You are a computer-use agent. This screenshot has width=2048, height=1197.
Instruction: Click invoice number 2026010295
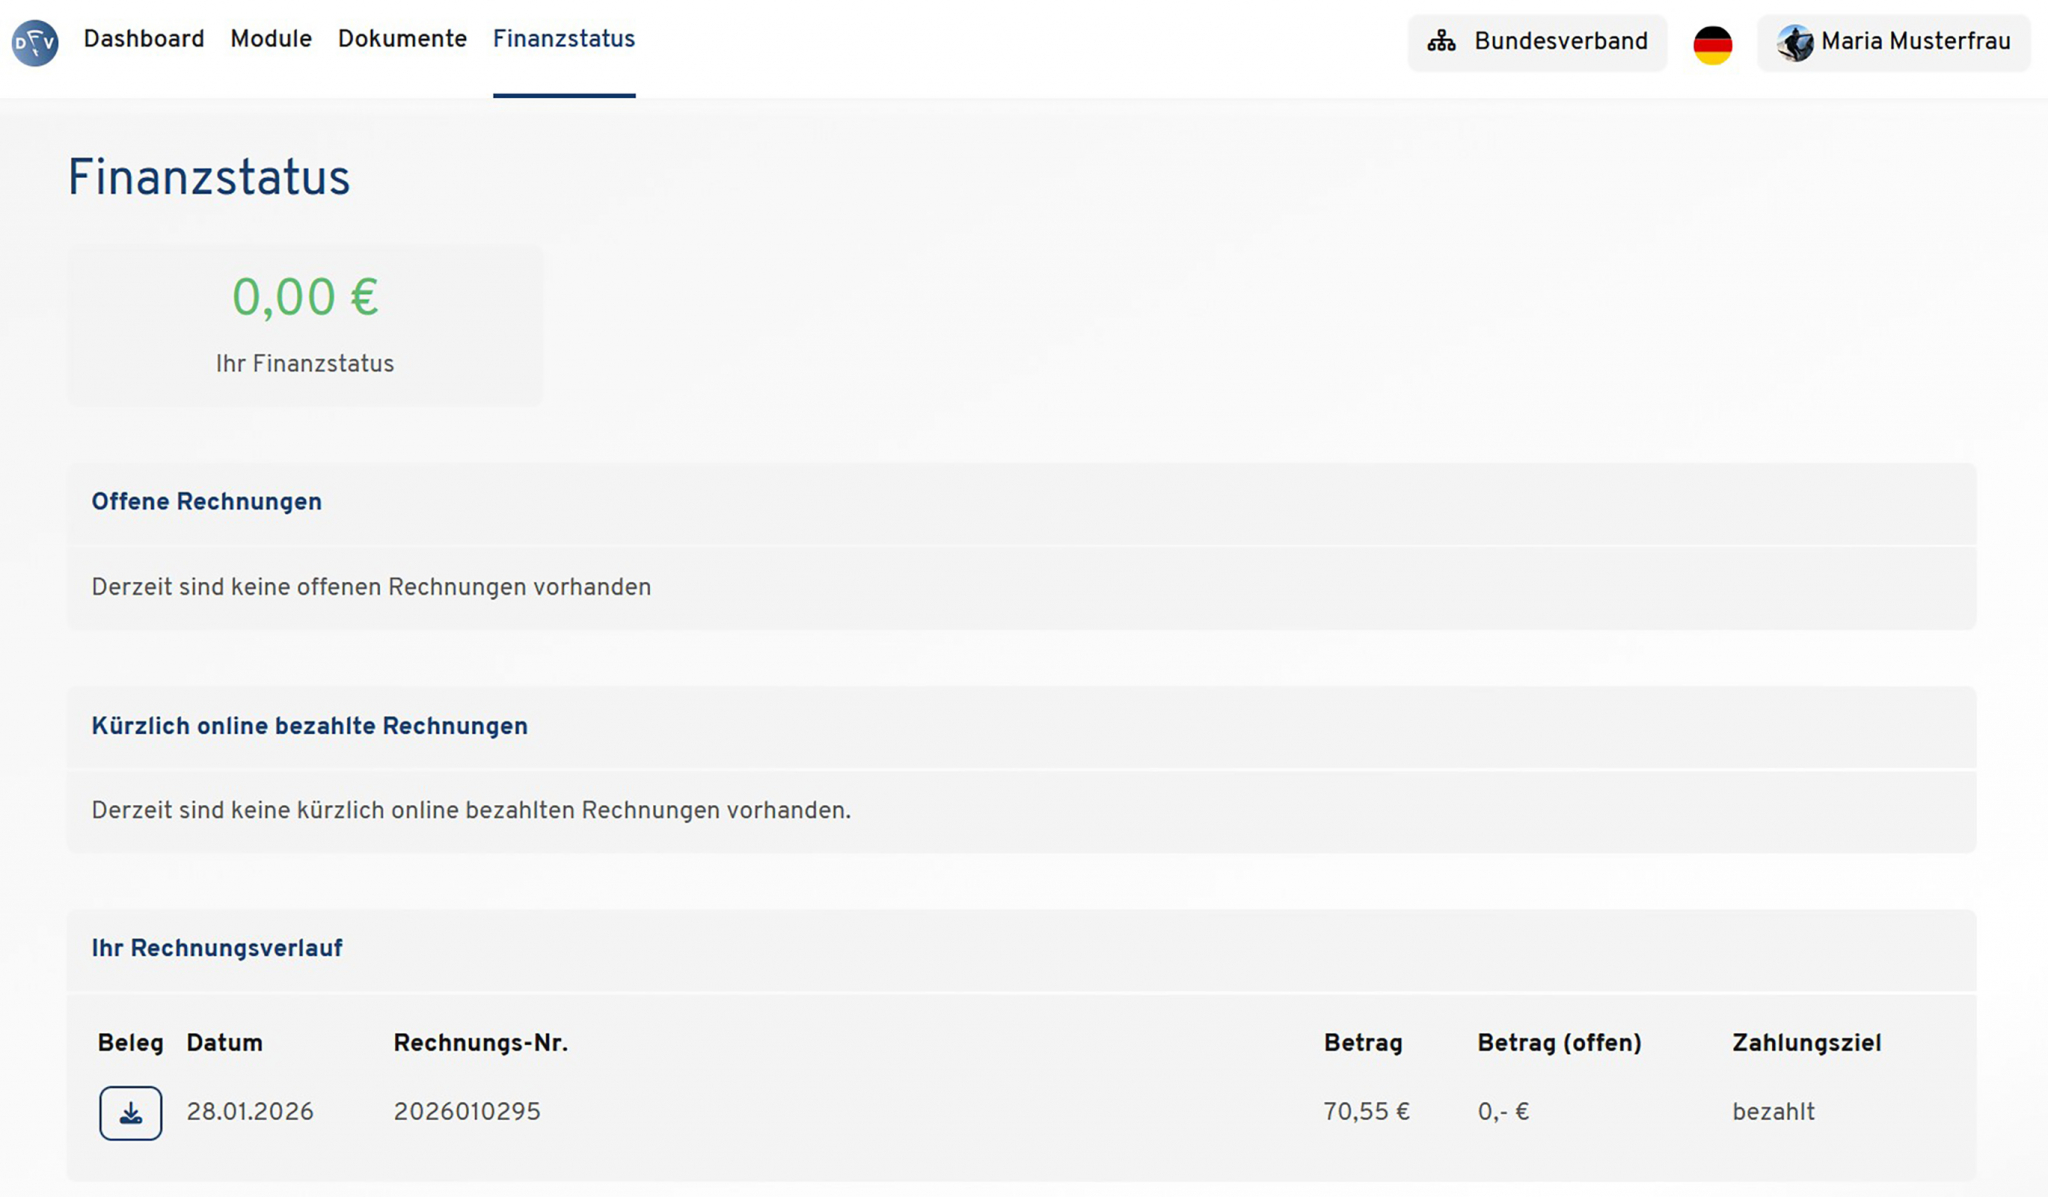(x=467, y=1112)
